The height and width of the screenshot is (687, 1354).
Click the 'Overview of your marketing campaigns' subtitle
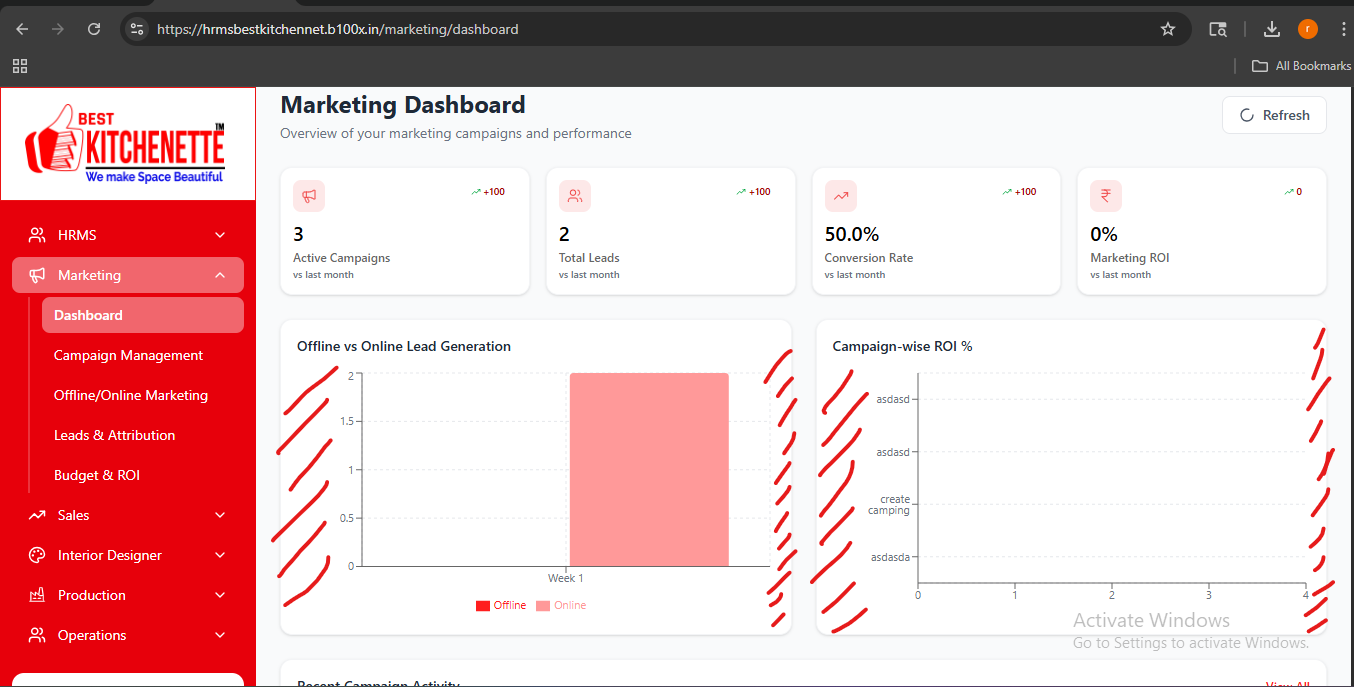(456, 133)
